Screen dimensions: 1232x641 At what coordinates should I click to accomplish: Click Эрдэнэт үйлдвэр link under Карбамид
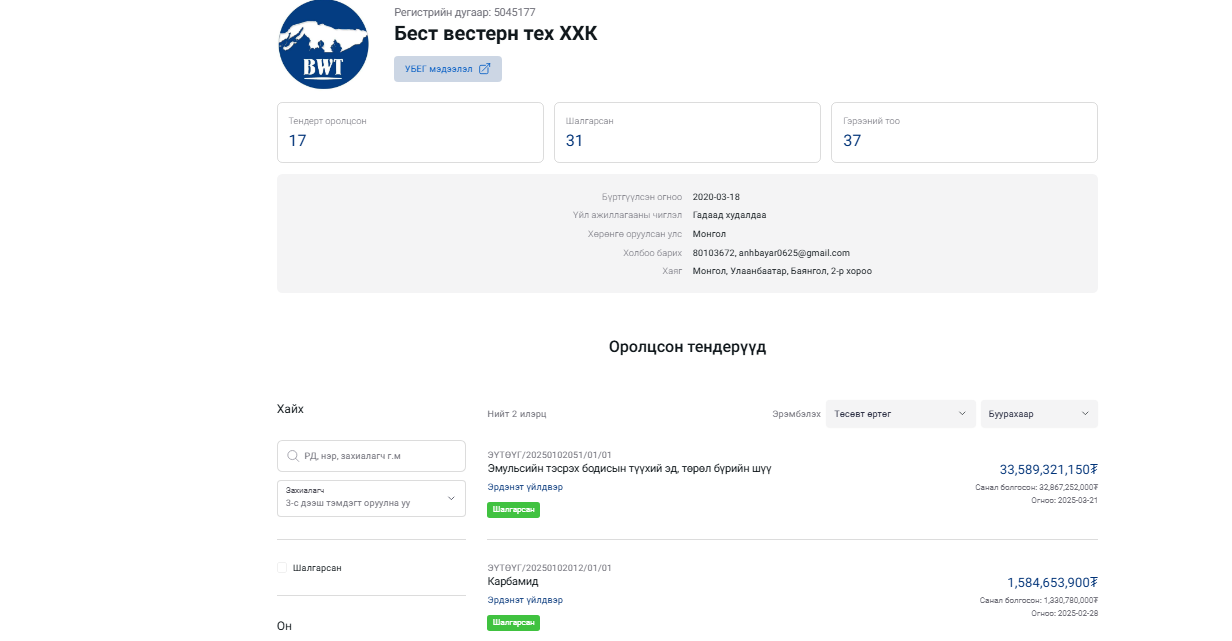[x=525, y=600]
